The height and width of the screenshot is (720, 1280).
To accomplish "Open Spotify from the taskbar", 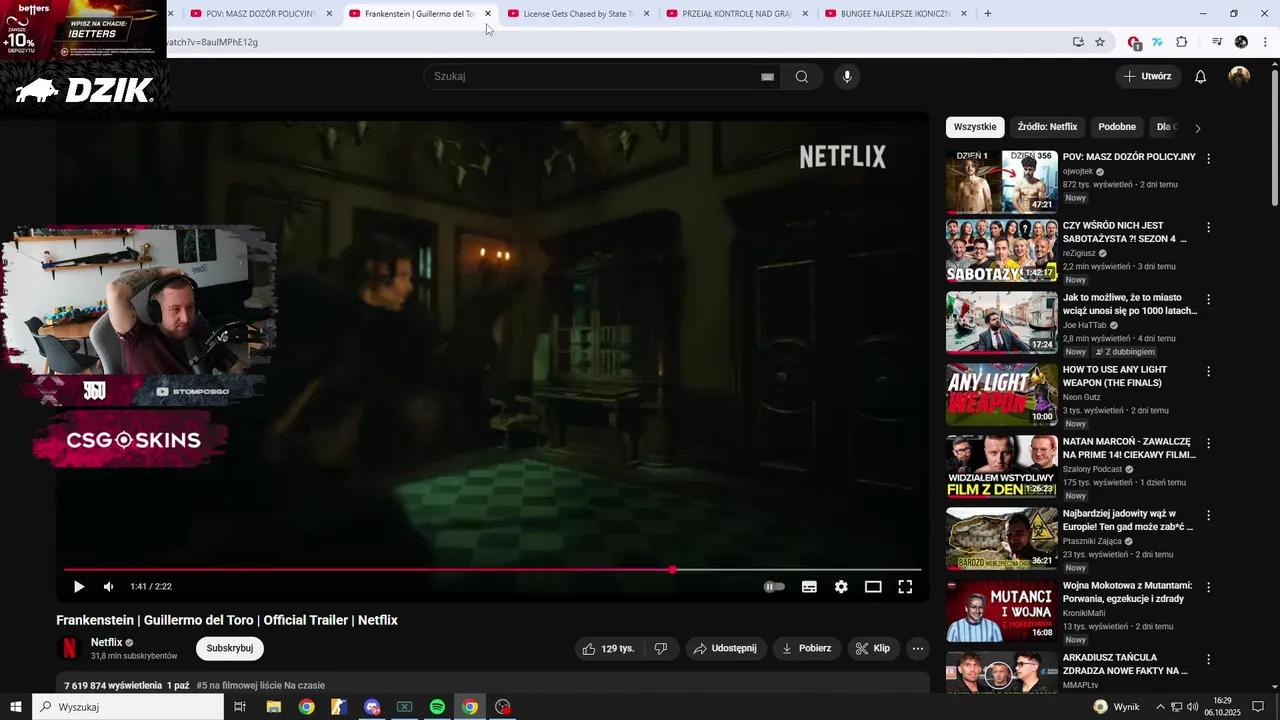I will 437,707.
